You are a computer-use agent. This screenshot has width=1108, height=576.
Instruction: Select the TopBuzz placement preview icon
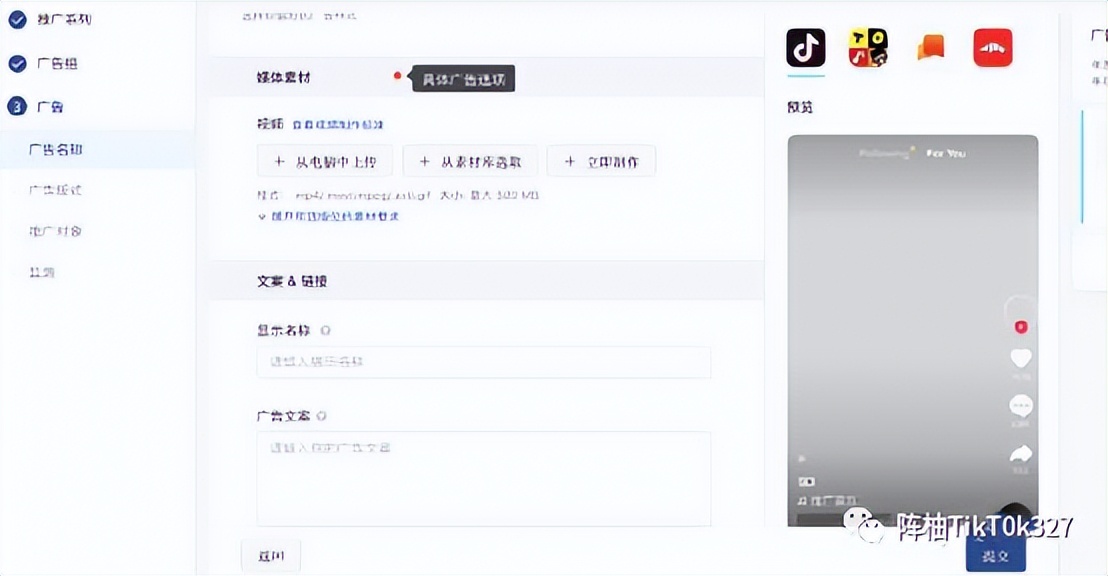(x=867, y=46)
